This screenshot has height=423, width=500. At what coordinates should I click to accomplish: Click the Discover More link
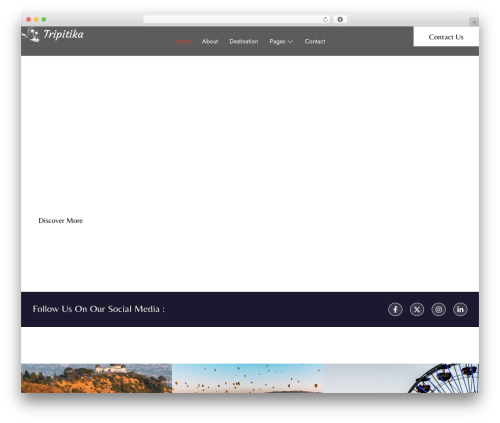pos(61,220)
